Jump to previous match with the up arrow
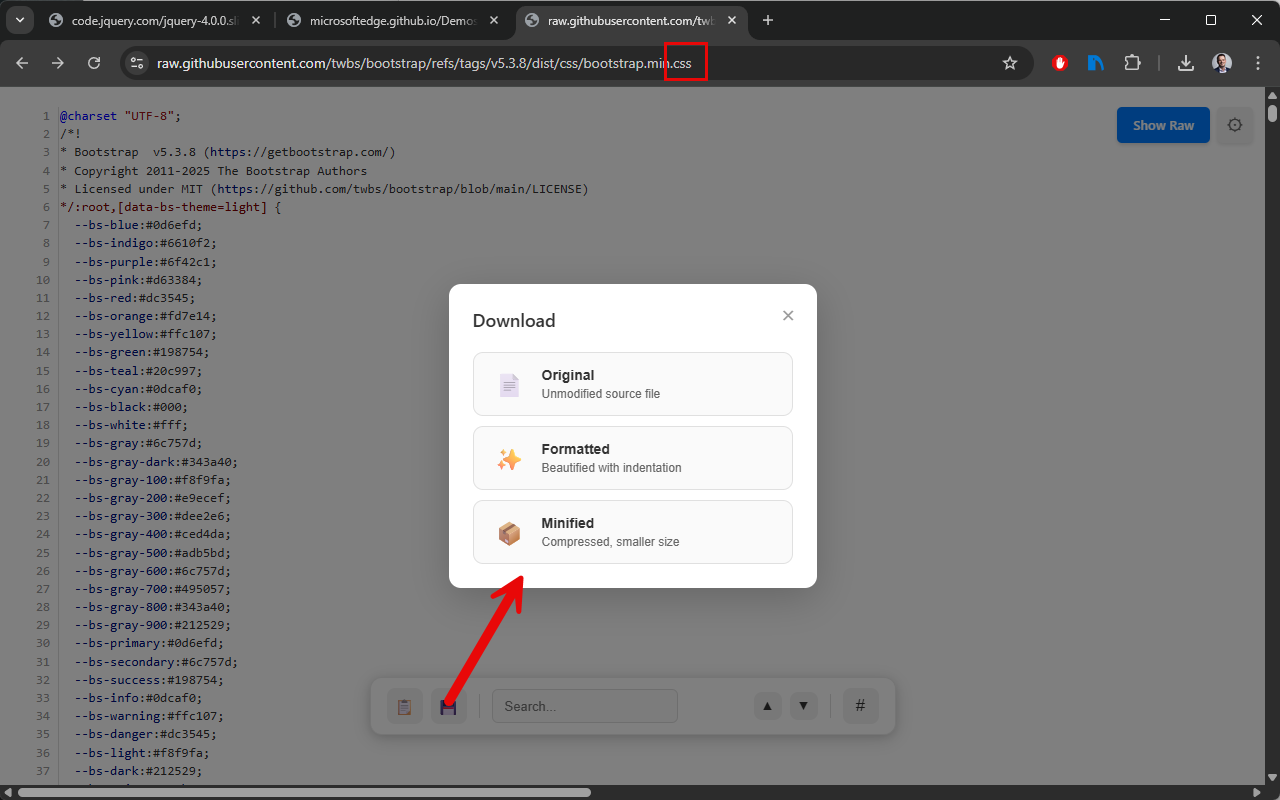Image resolution: width=1280 pixels, height=800 pixels. pos(768,706)
